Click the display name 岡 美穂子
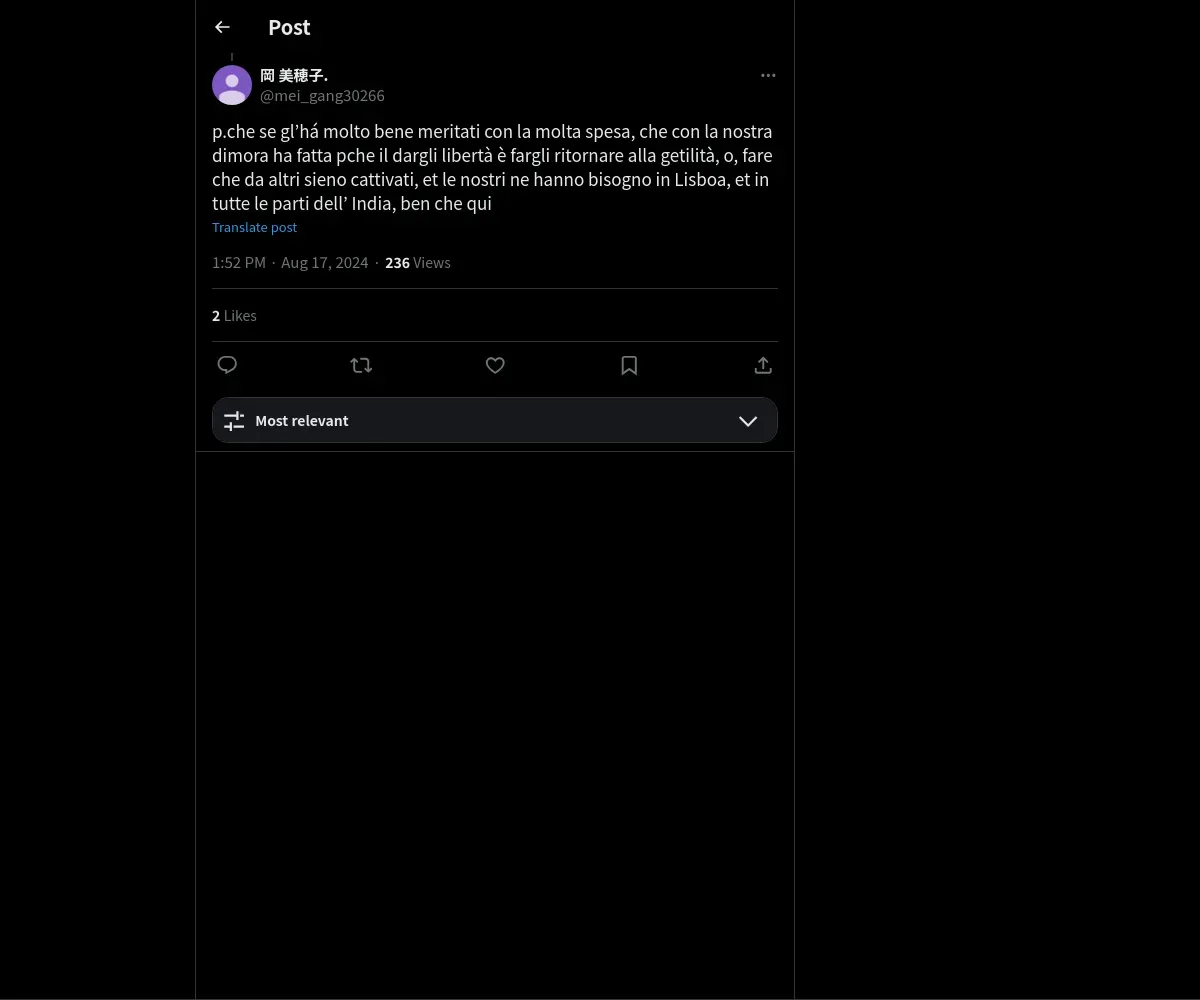 pyautogui.click(x=294, y=75)
